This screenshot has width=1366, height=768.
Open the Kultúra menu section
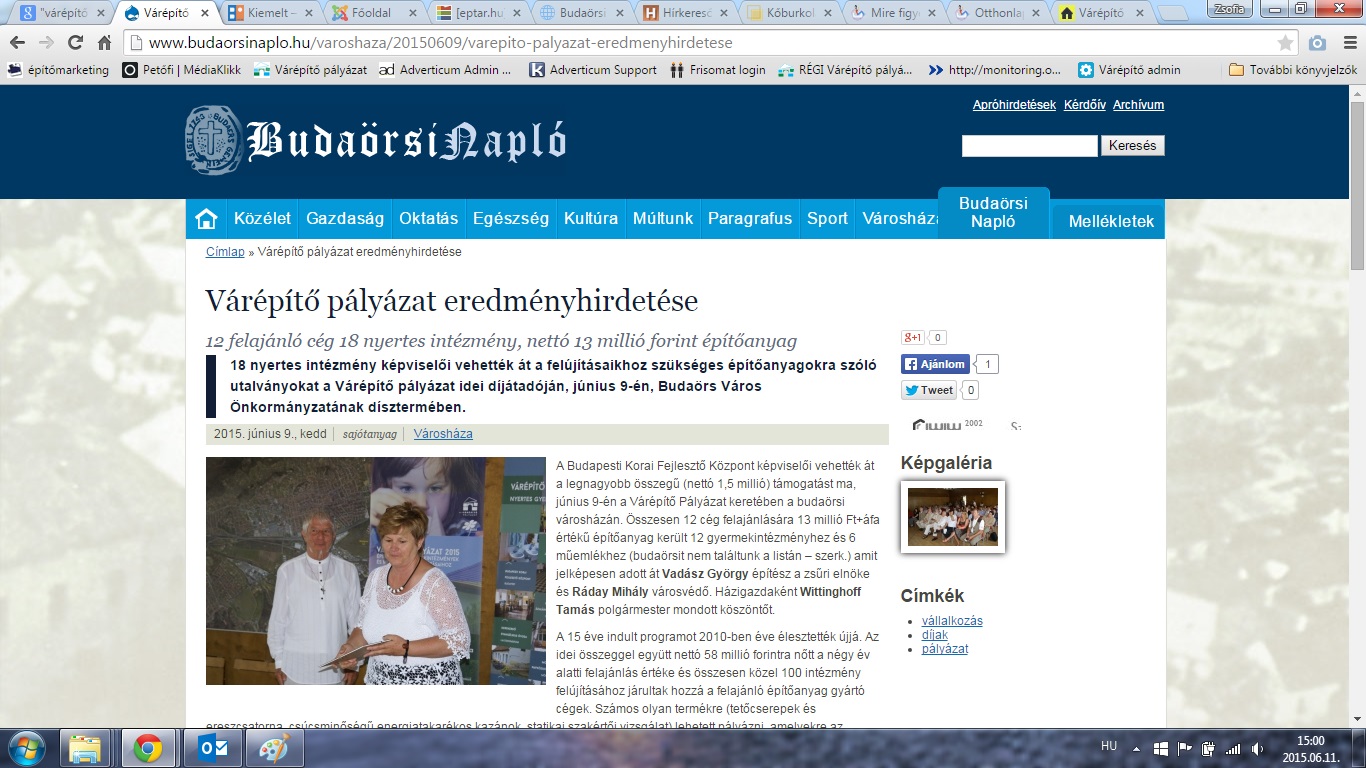591,219
